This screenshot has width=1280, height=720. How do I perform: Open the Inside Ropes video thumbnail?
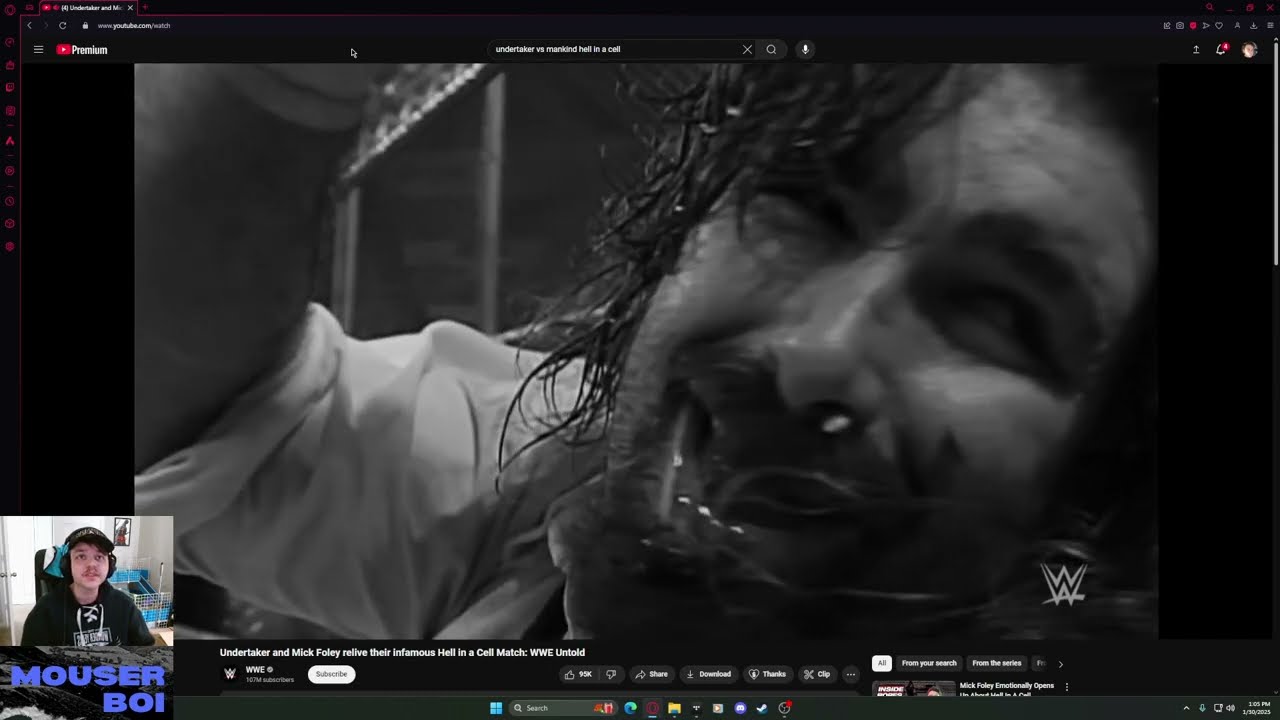[913, 689]
